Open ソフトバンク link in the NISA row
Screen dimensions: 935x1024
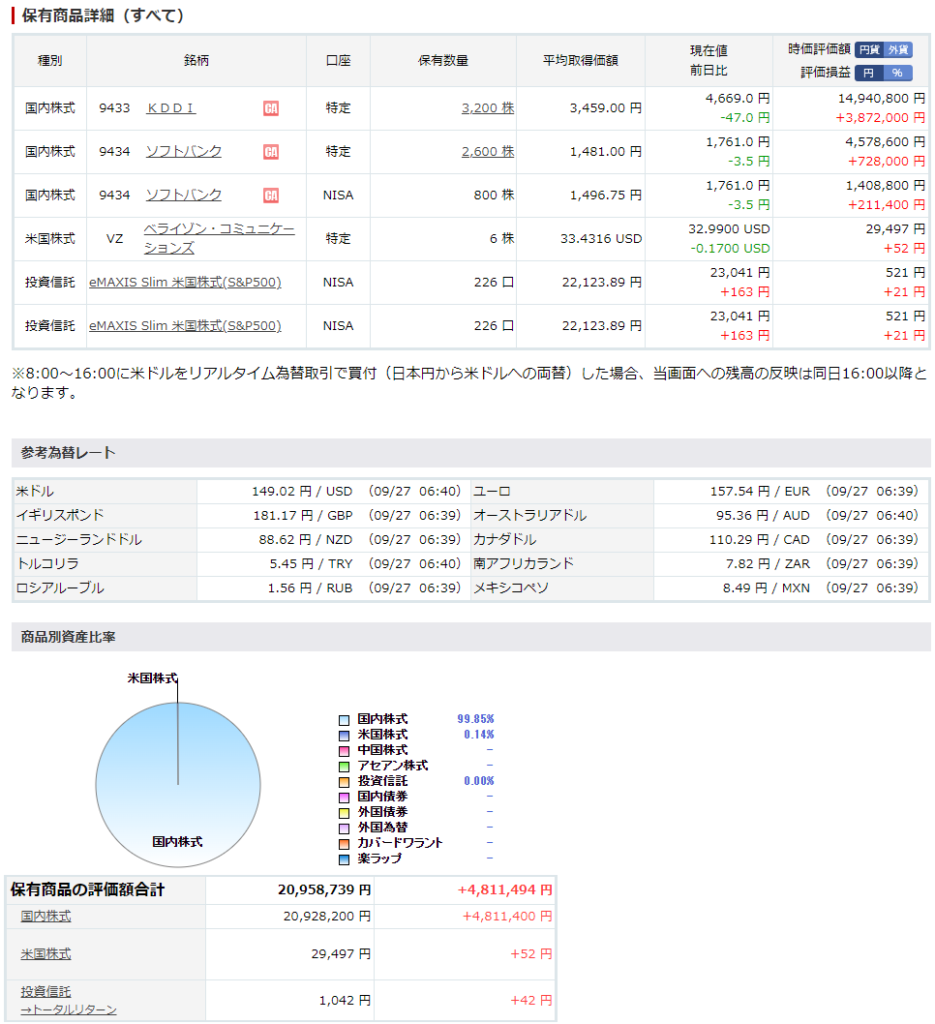(x=184, y=195)
